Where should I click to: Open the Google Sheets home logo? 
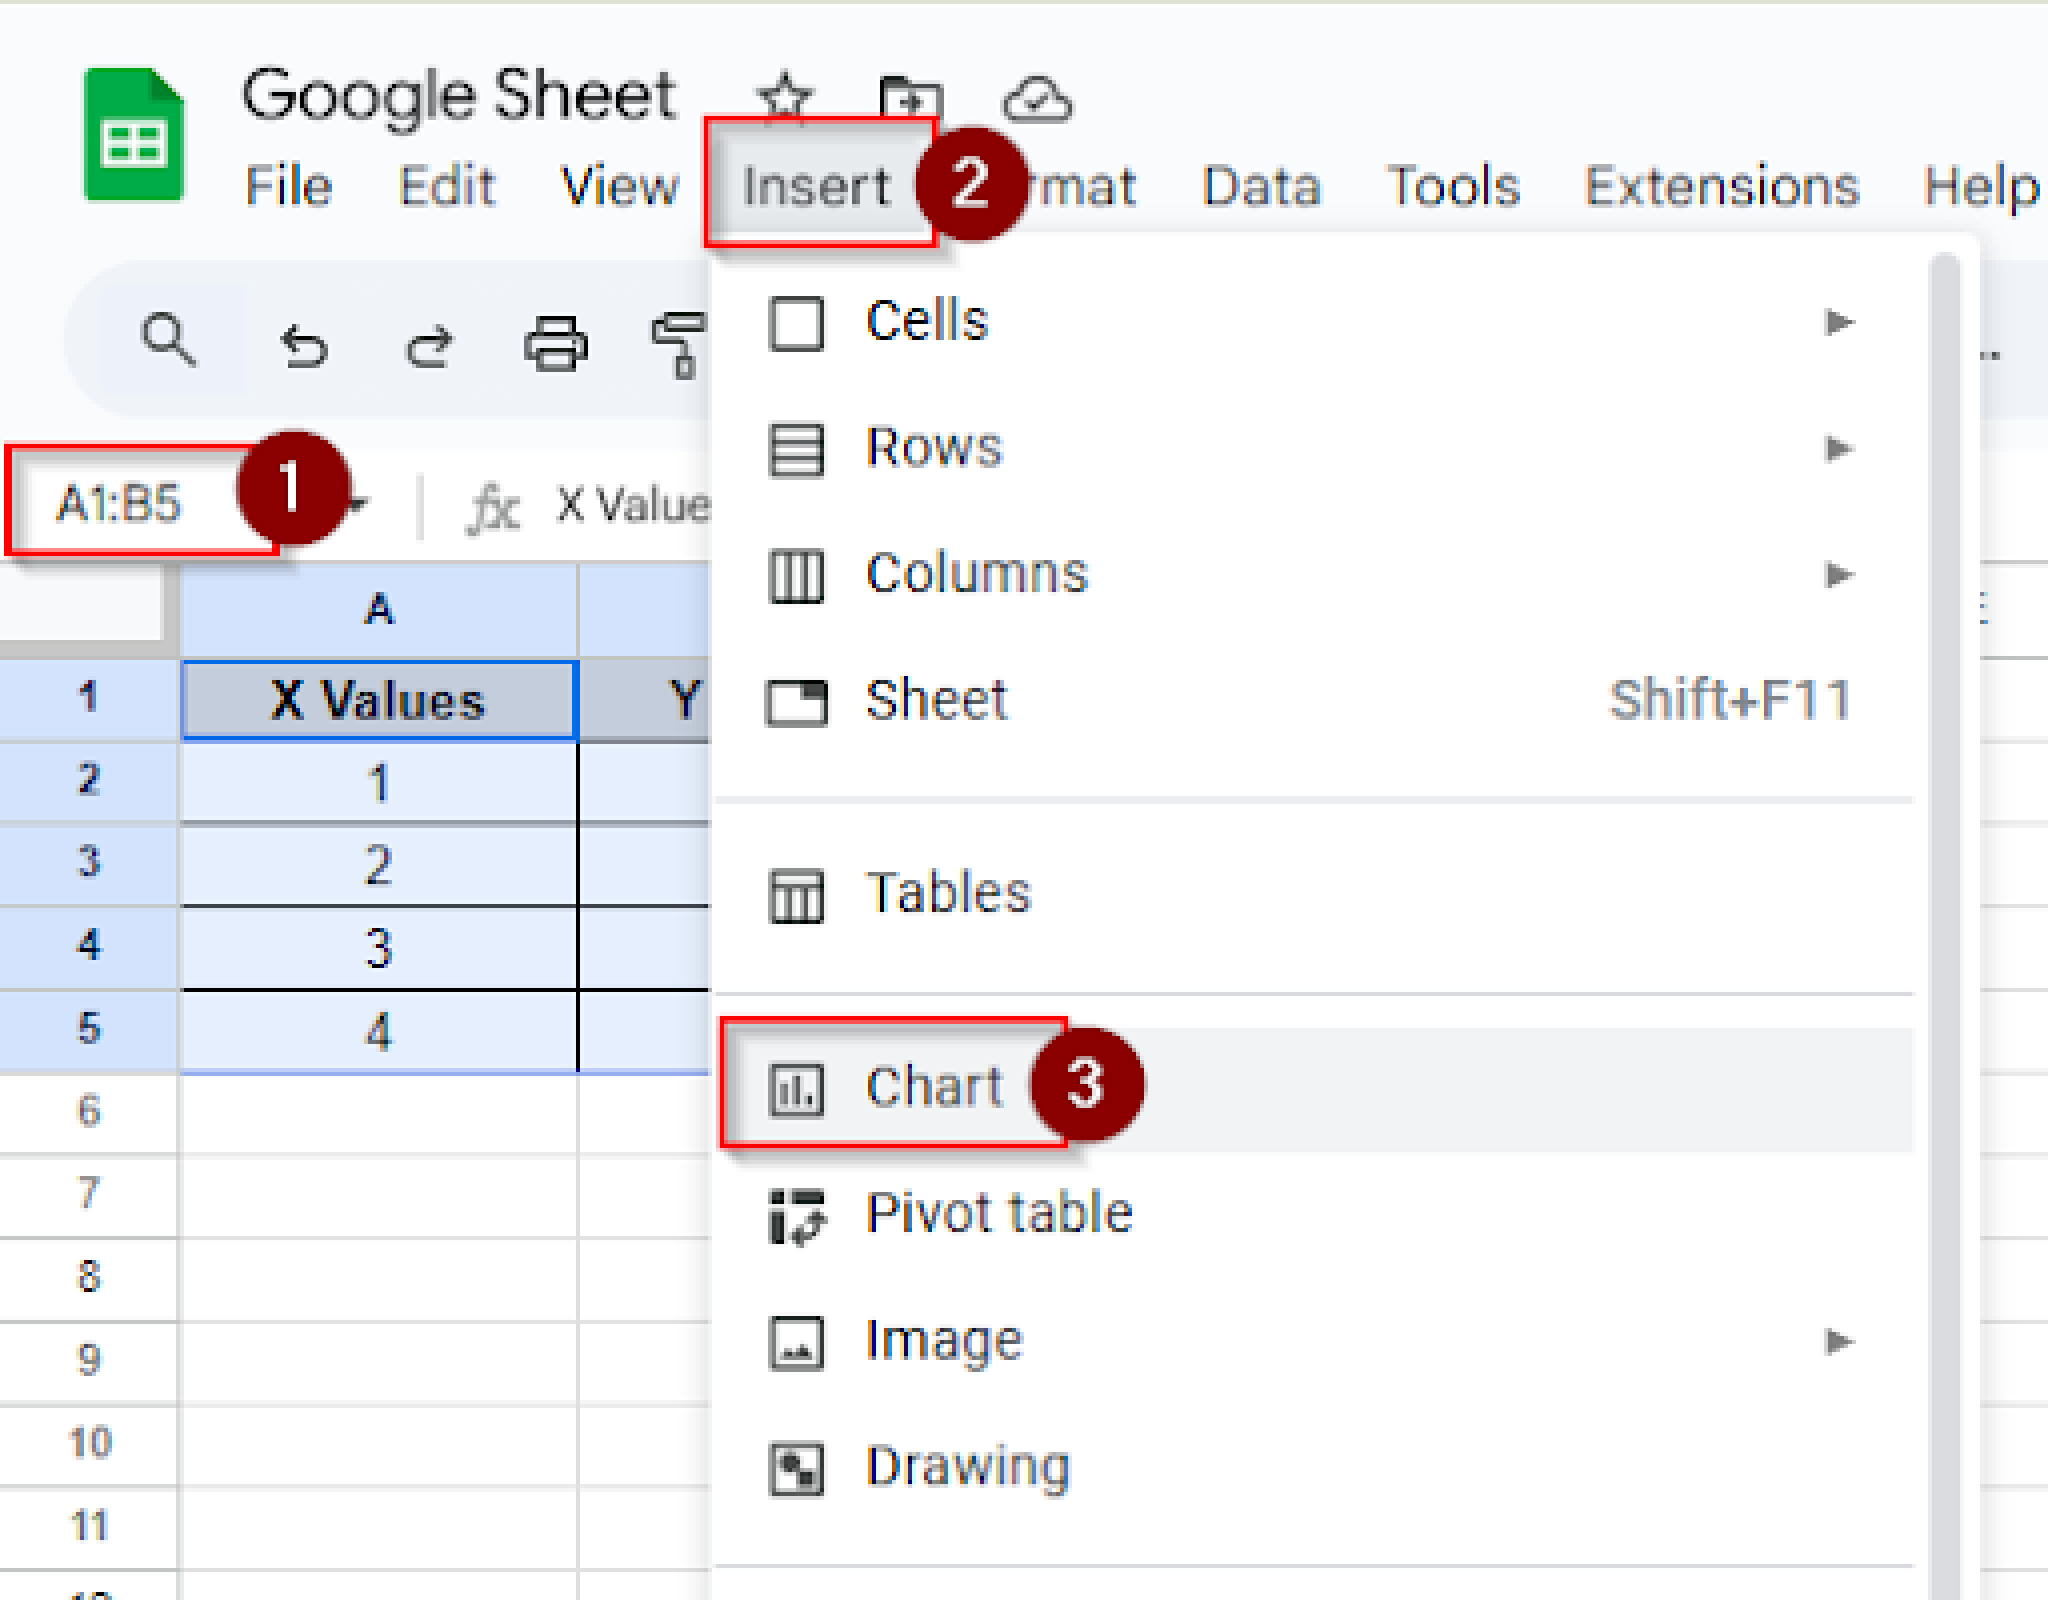pyautogui.click(x=134, y=135)
